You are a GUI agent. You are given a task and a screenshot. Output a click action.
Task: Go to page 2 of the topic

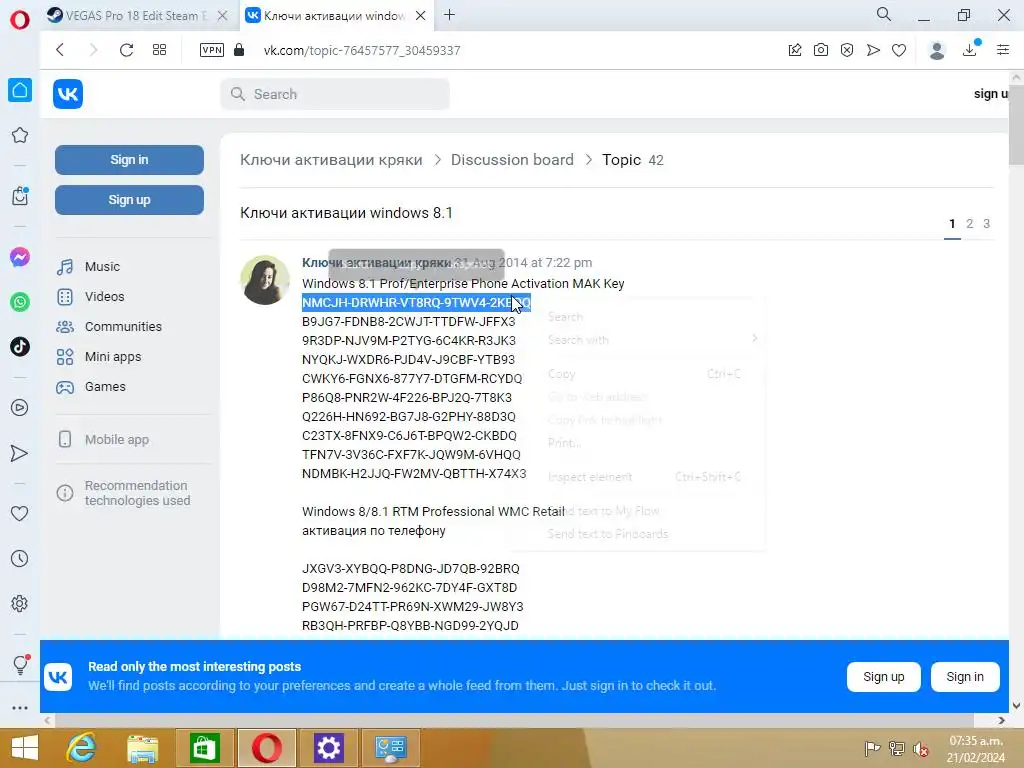point(969,224)
